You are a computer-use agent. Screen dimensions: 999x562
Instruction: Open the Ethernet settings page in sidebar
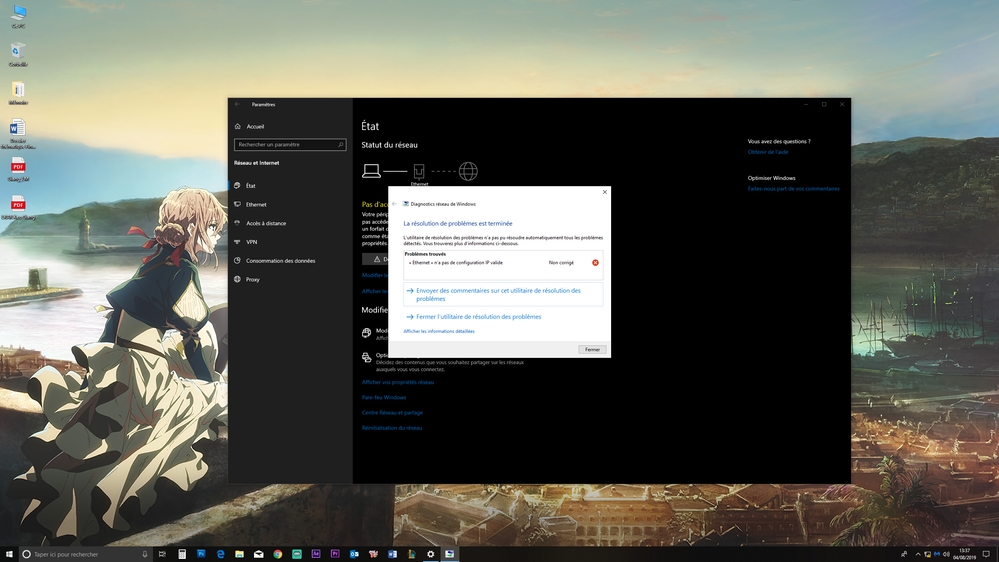[256, 205]
